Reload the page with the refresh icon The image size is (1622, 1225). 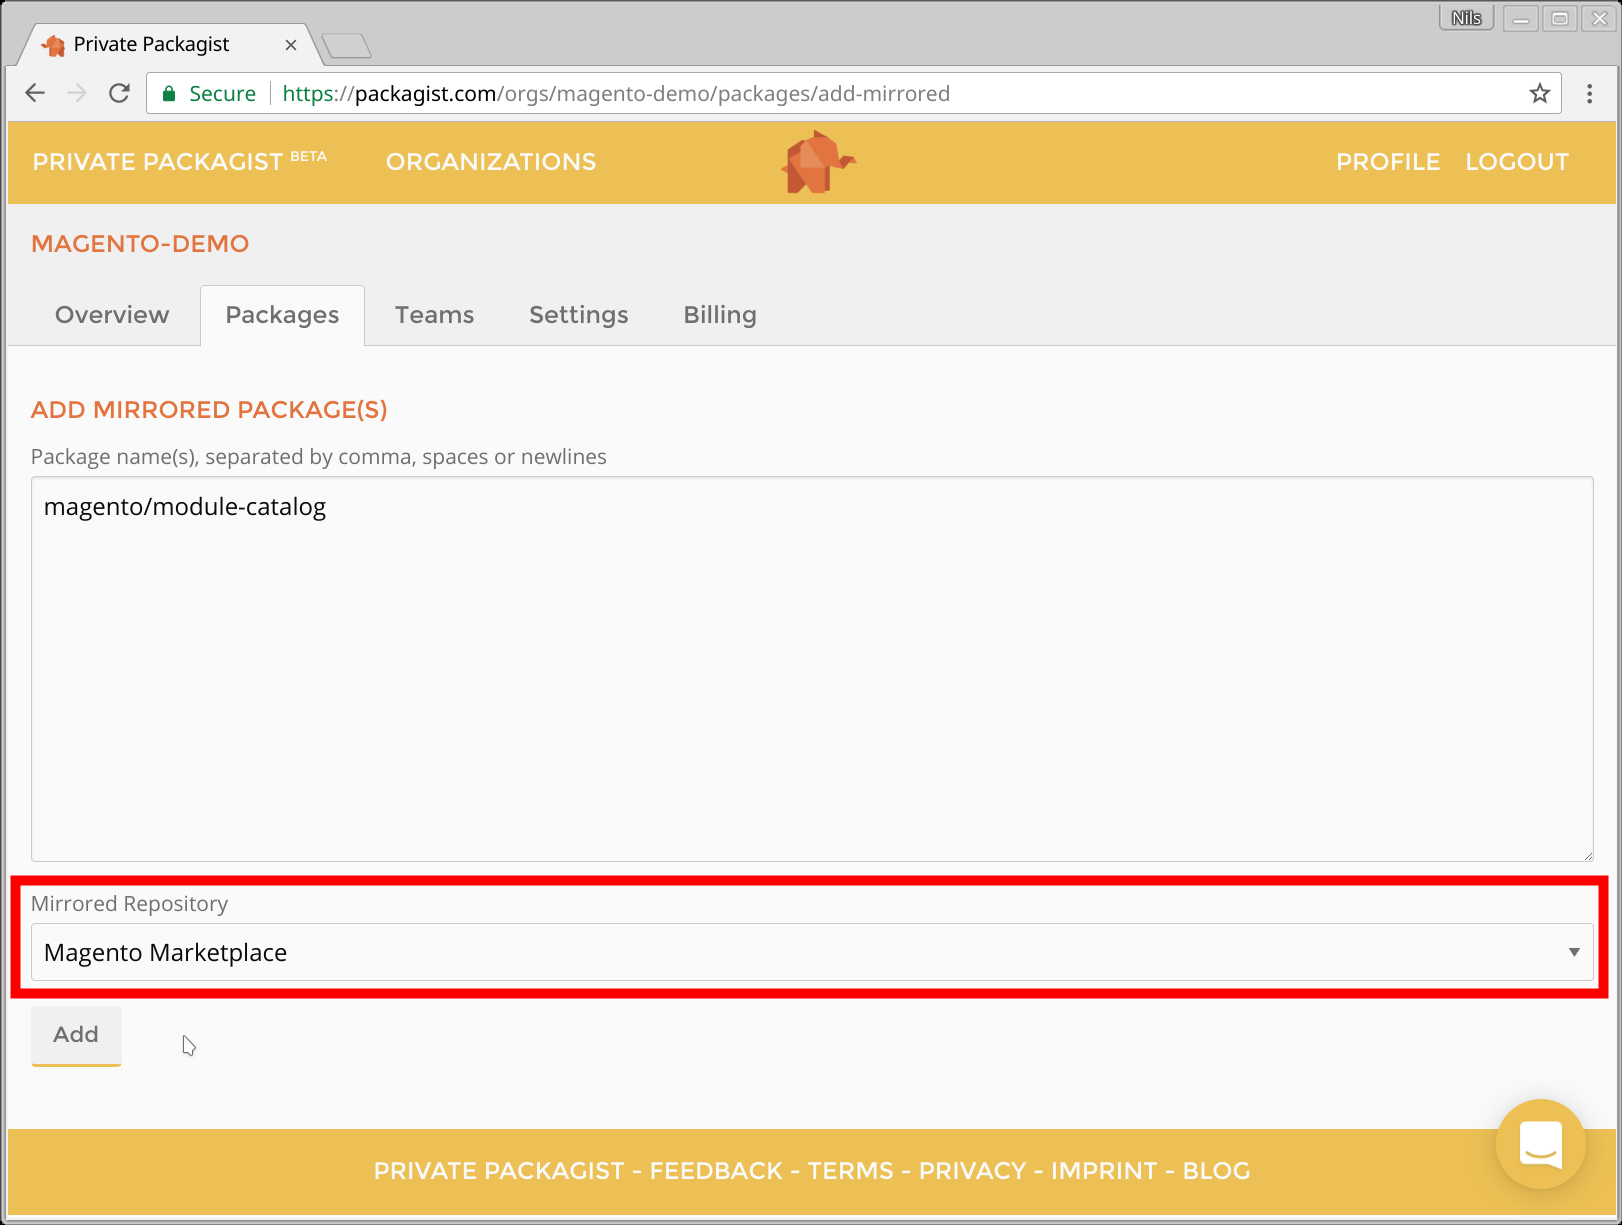tap(119, 93)
